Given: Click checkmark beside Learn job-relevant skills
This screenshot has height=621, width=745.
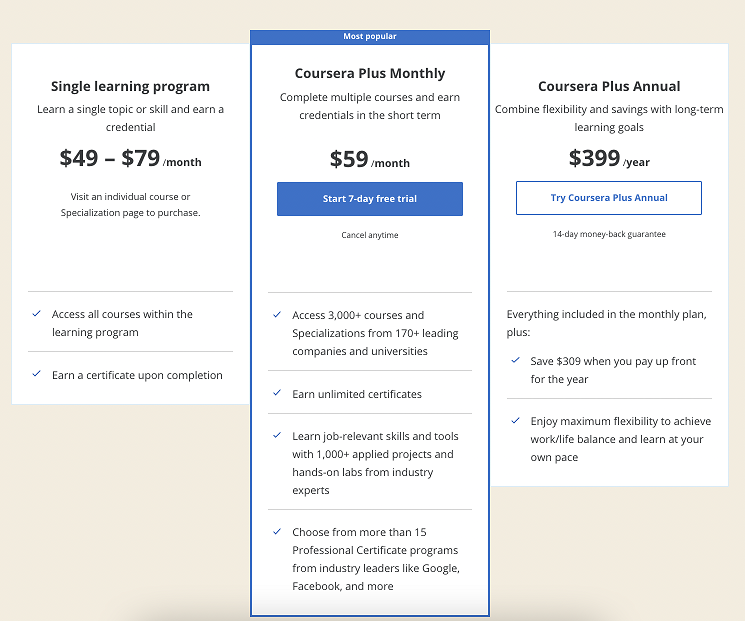Looking at the screenshot, I should [x=277, y=435].
